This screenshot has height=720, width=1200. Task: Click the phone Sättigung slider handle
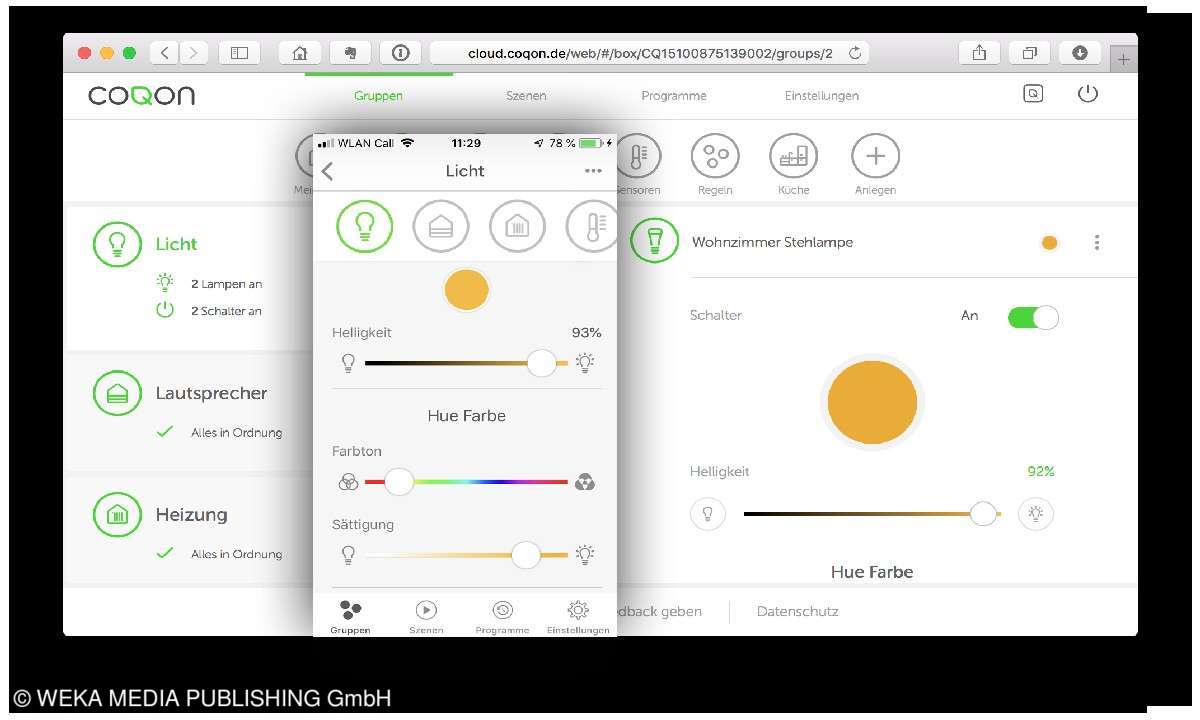tap(526, 555)
